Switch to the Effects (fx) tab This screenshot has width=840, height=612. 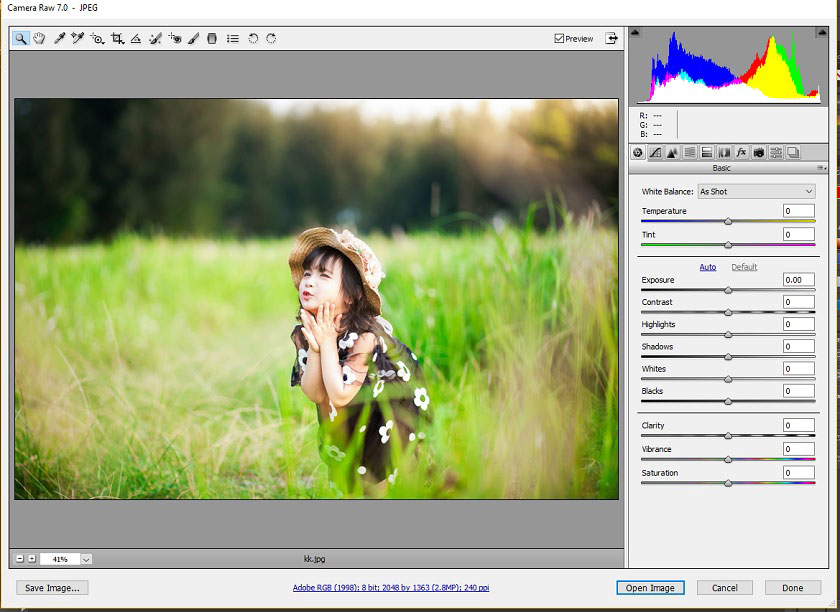(741, 153)
